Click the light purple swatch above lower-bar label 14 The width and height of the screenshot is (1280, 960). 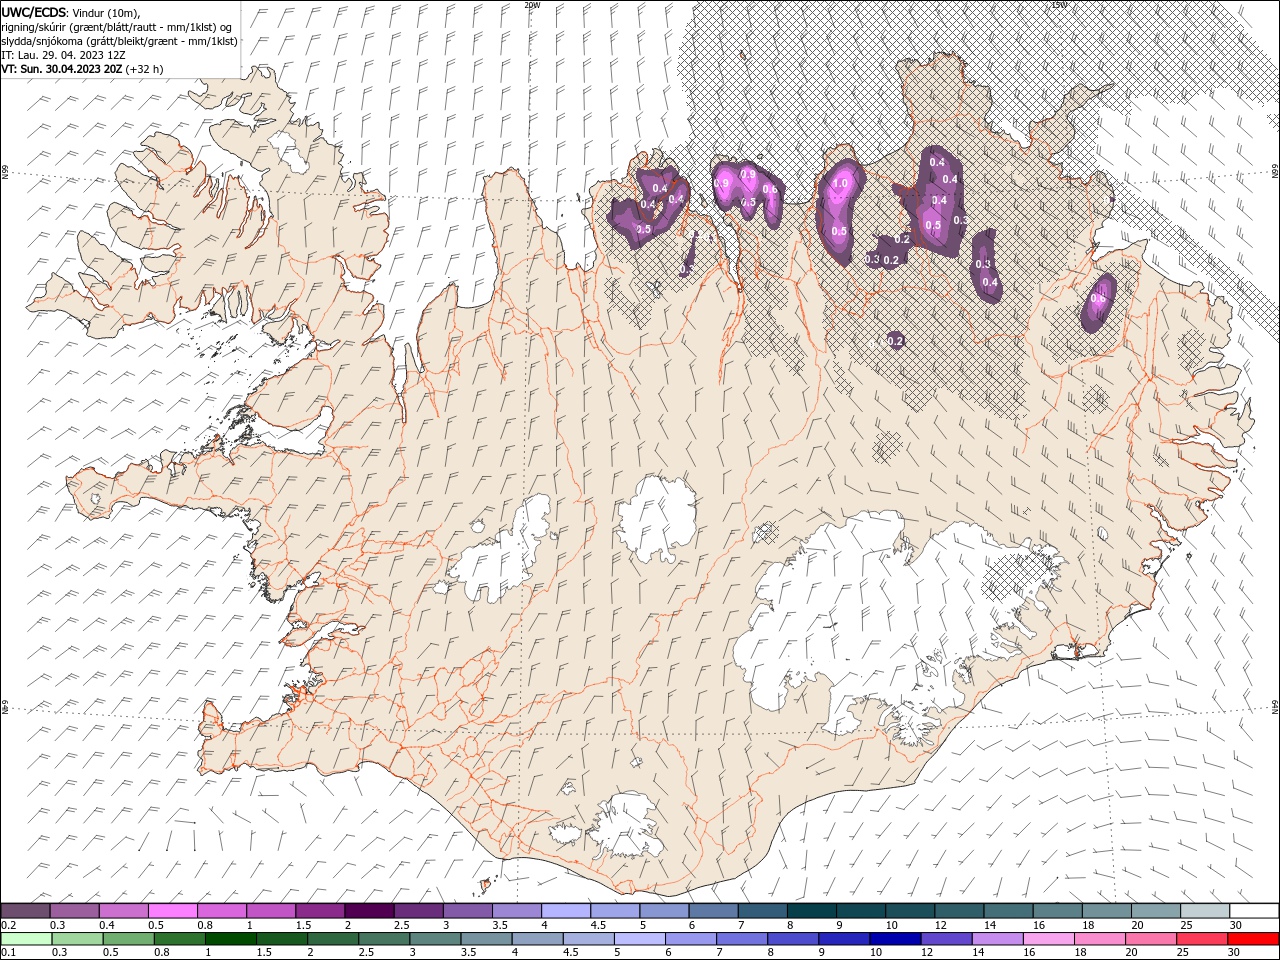(x=996, y=939)
